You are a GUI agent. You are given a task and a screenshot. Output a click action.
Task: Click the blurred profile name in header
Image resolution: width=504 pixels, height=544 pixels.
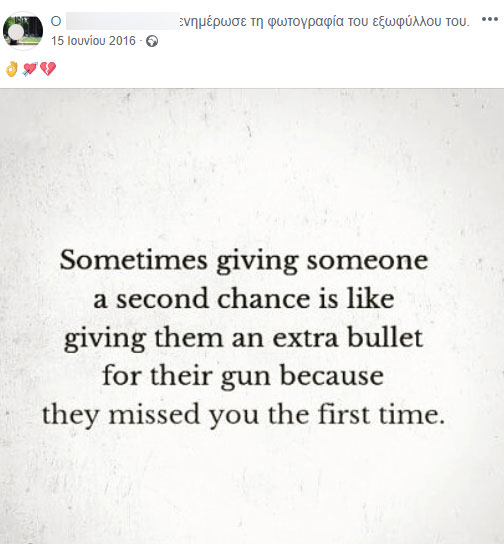[122, 21]
